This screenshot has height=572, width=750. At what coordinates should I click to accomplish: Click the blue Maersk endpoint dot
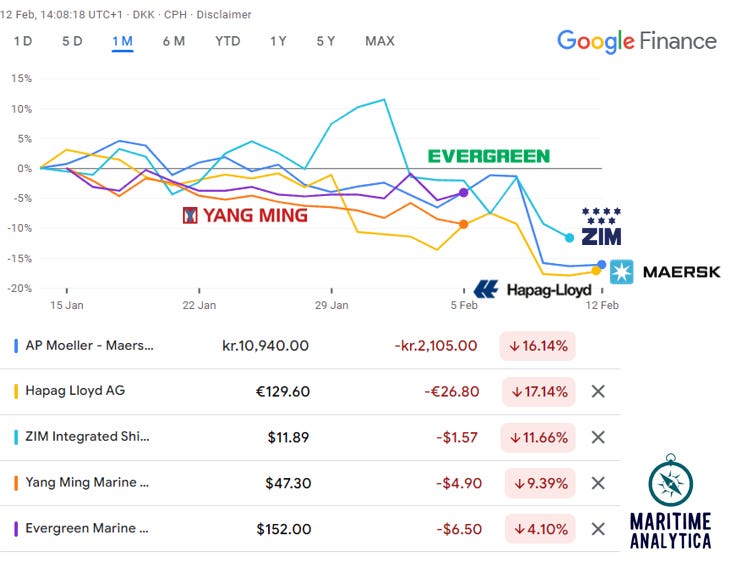(x=602, y=264)
